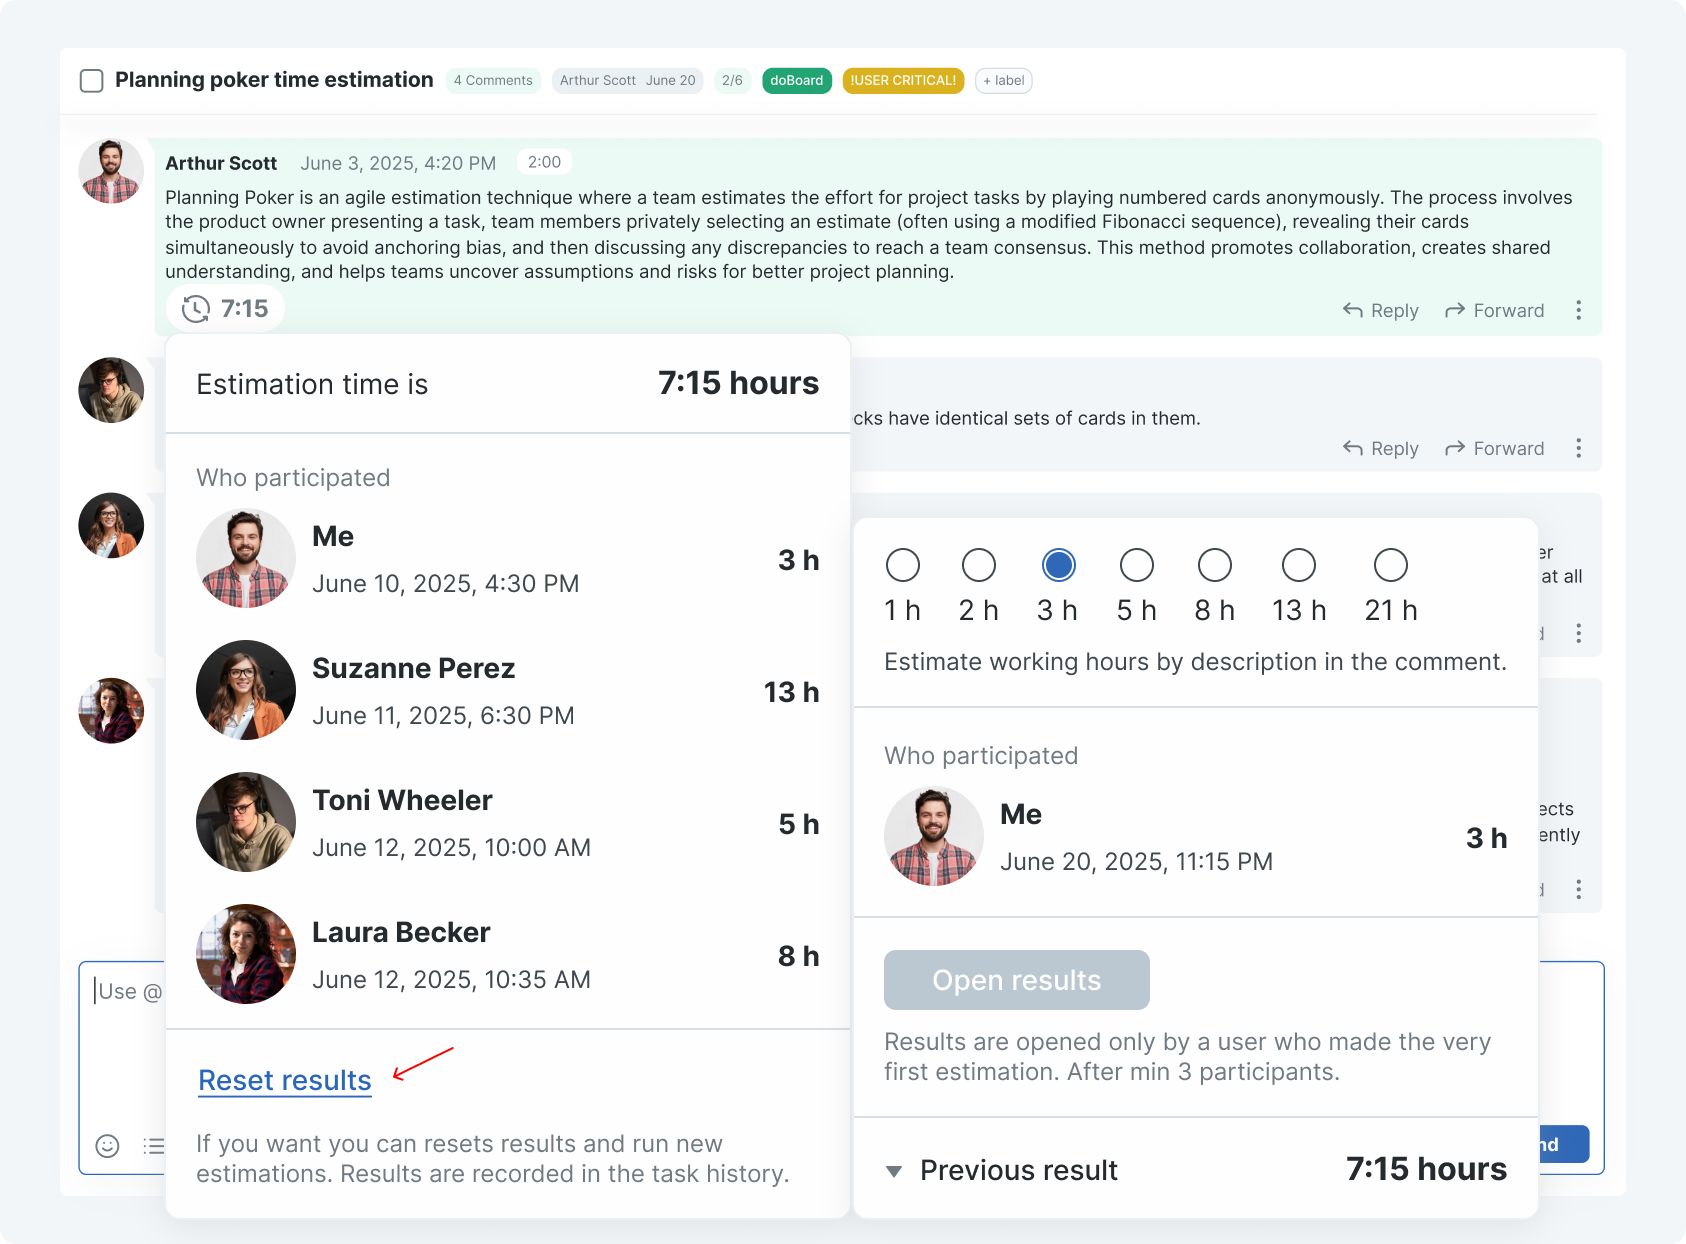
Task: Open three-dot menu on second comment
Action: (1578, 449)
